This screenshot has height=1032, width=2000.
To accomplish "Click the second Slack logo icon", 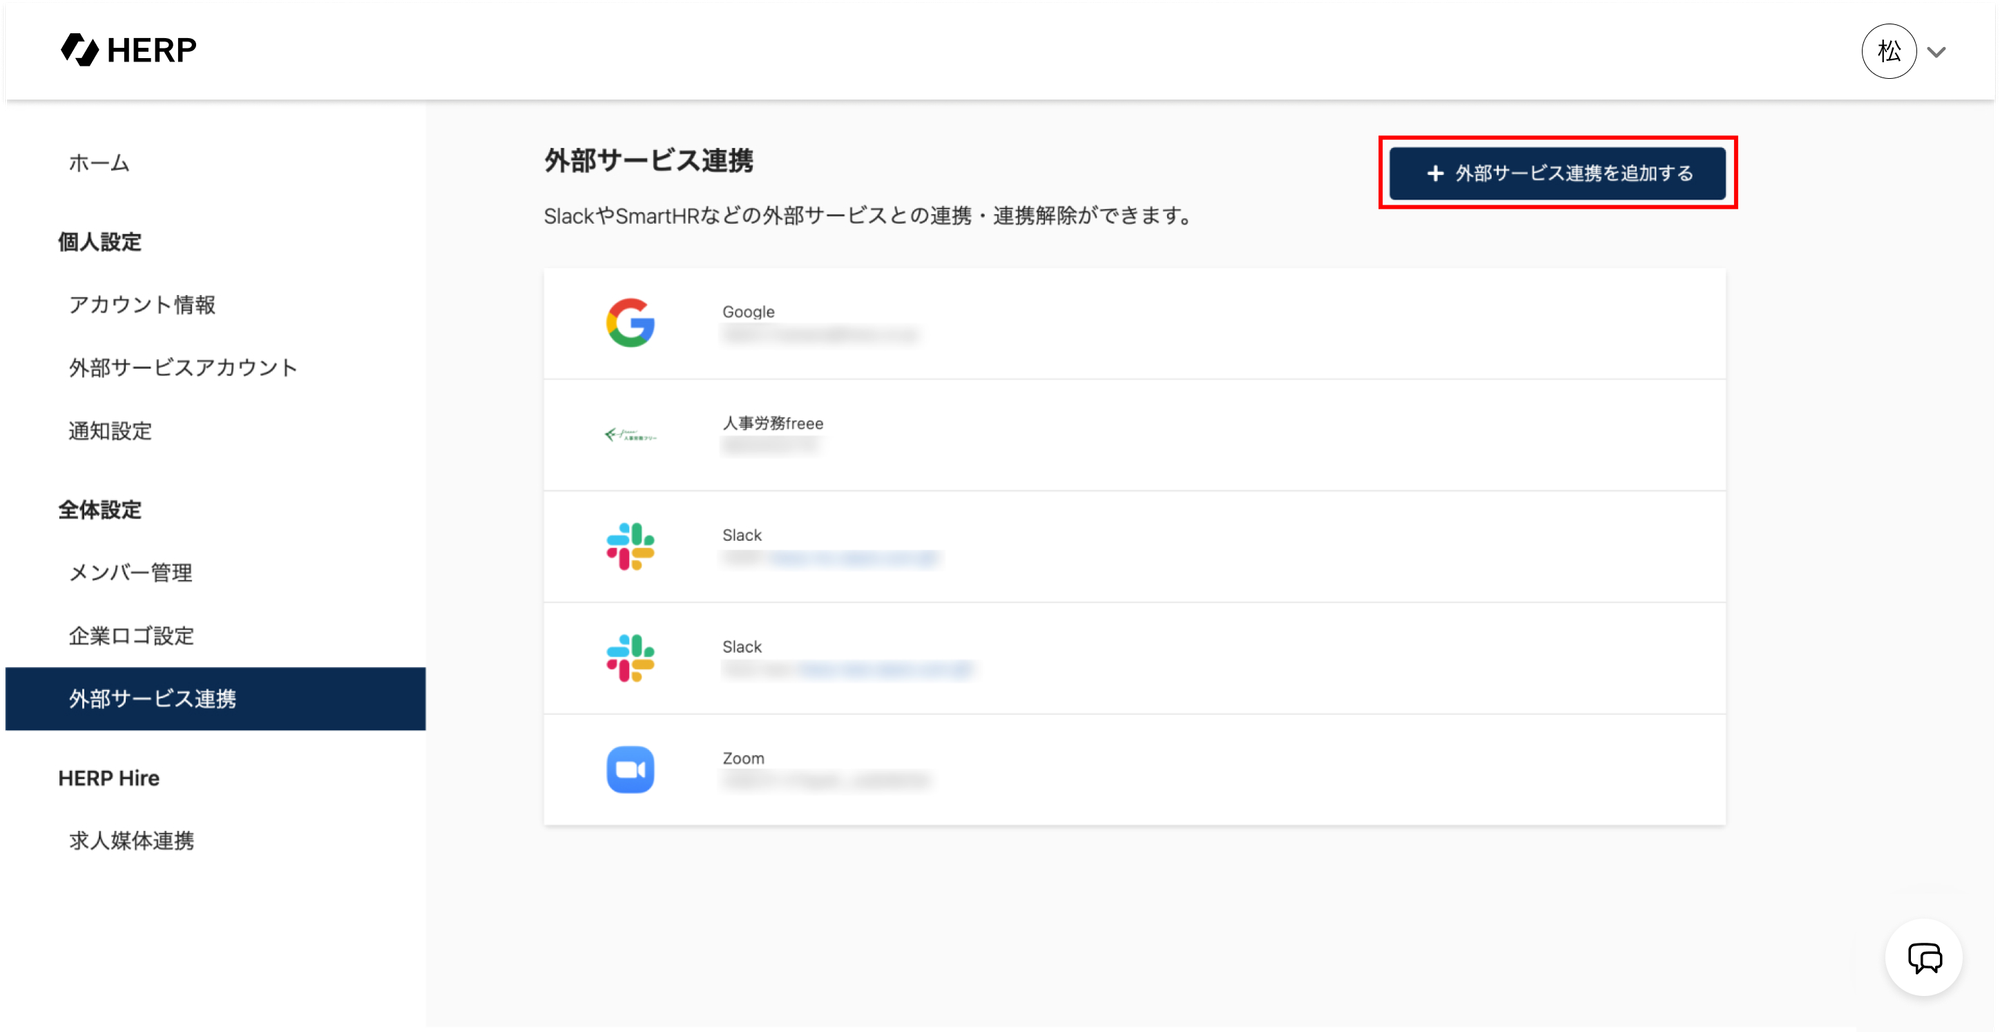I will 630,658.
